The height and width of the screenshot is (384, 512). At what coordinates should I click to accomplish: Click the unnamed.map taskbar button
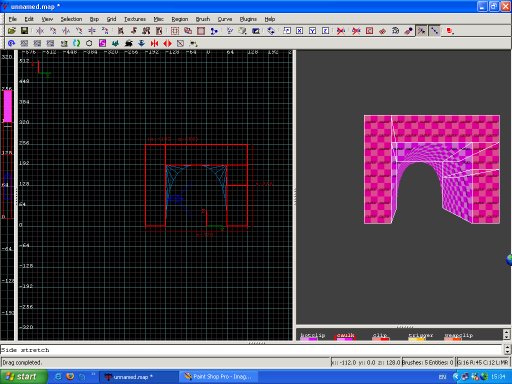[x=139, y=377]
